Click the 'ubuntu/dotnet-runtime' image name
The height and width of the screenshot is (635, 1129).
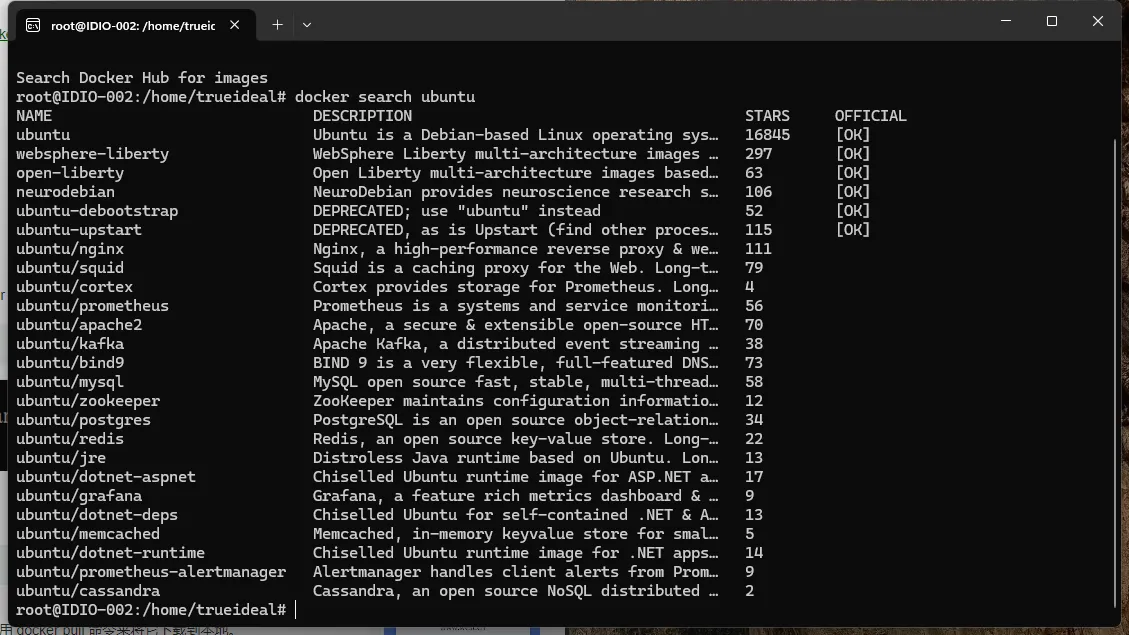(x=110, y=553)
